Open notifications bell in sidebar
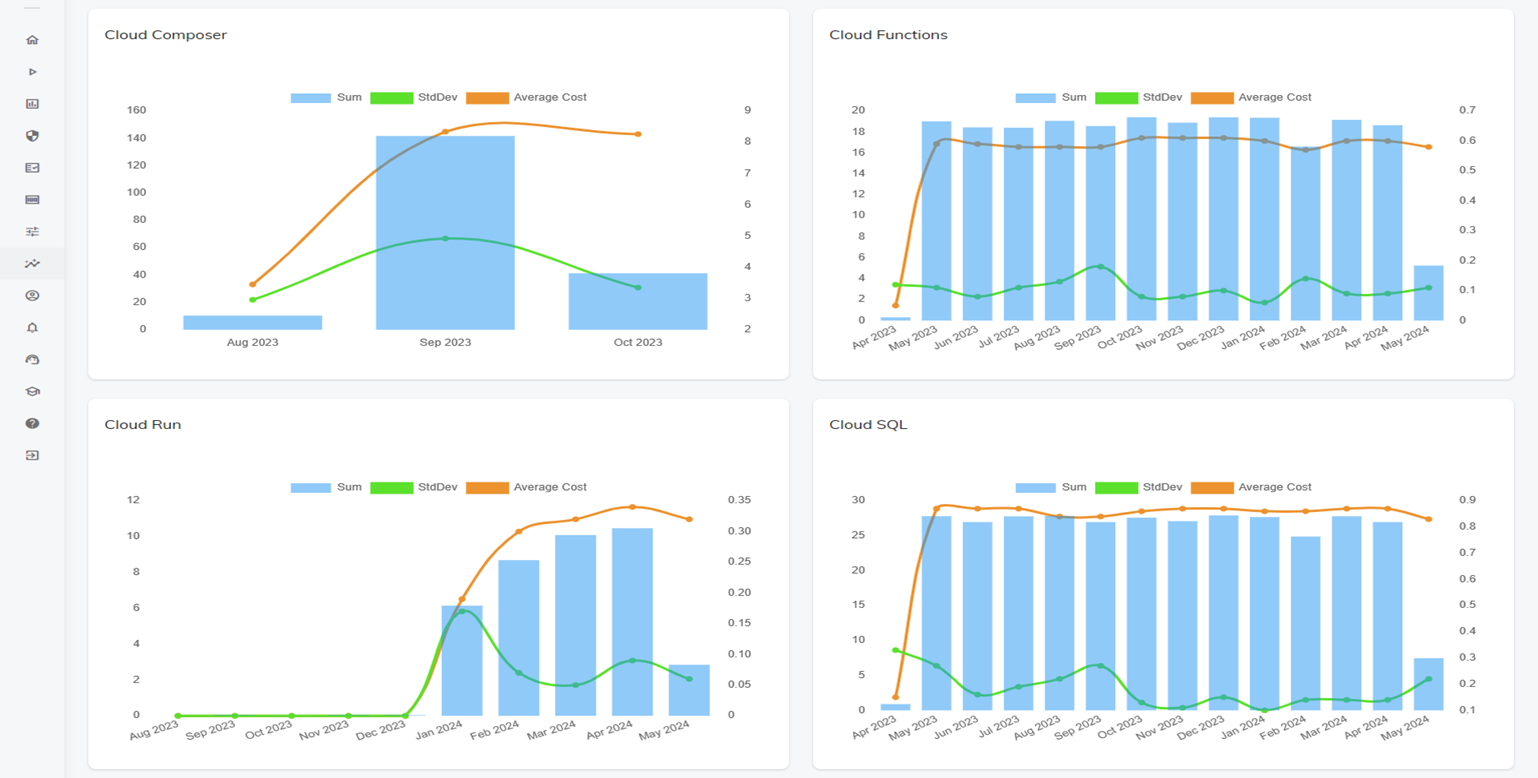Image resolution: width=1538 pixels, height=778 pixels. click(32, 328)
